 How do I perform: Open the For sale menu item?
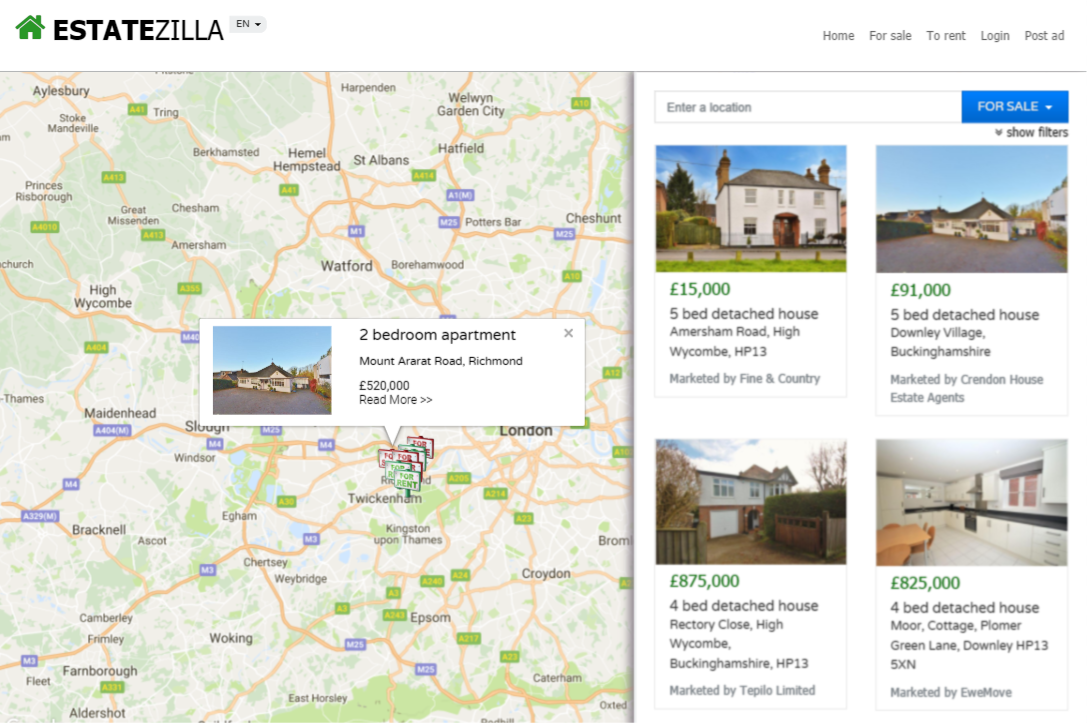point(890,35)
